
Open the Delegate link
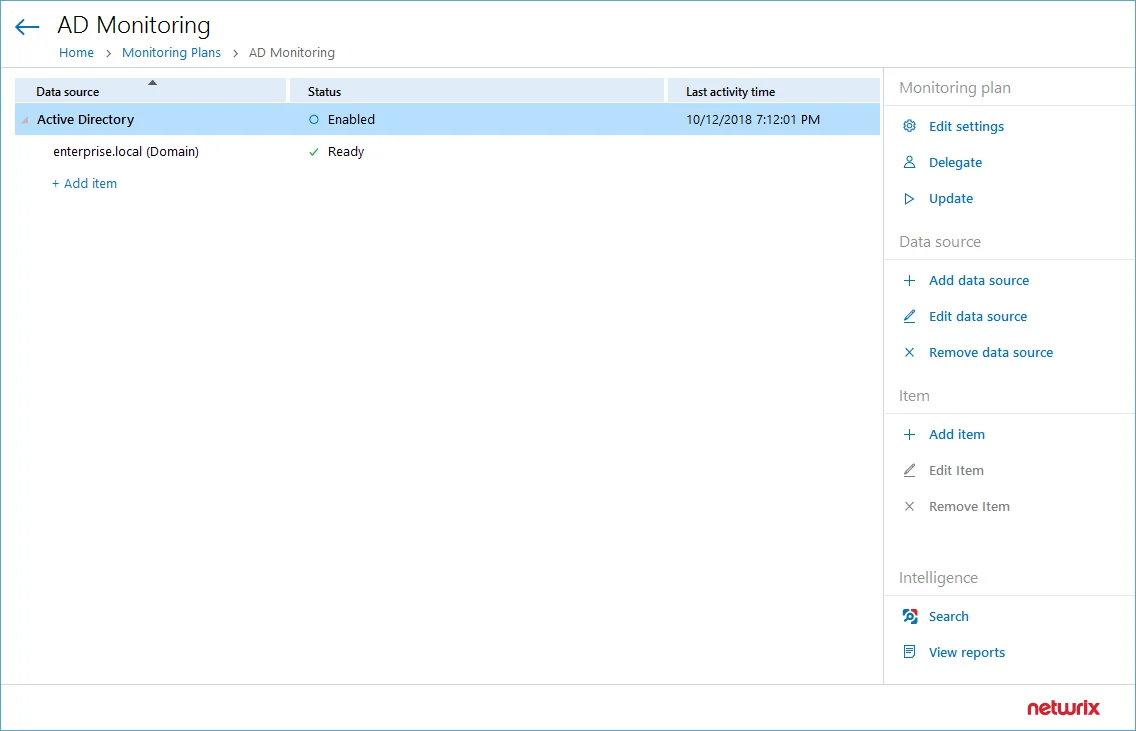(x=956, y=162)
